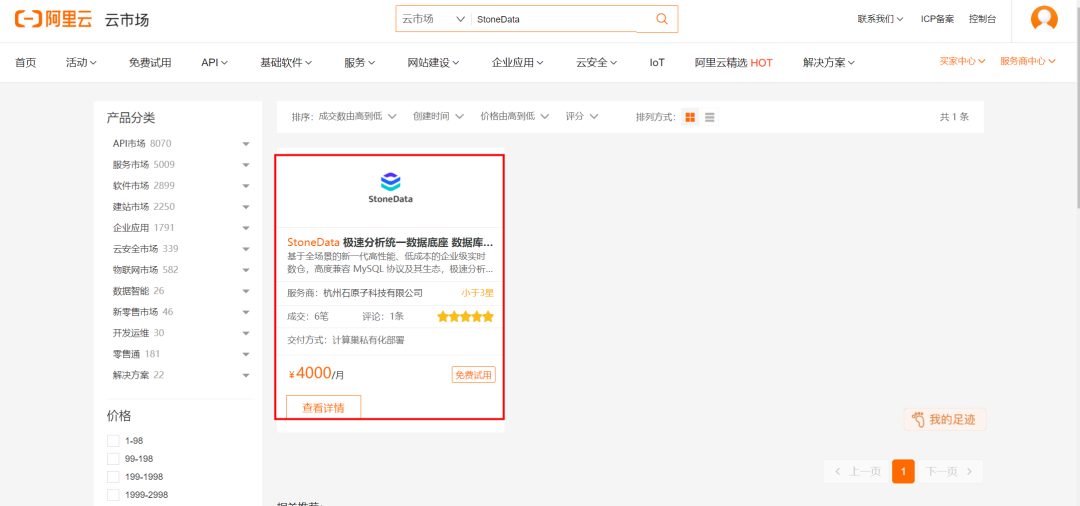
Task: Open 免费试用 navigation item
Action: pos(149,63)
